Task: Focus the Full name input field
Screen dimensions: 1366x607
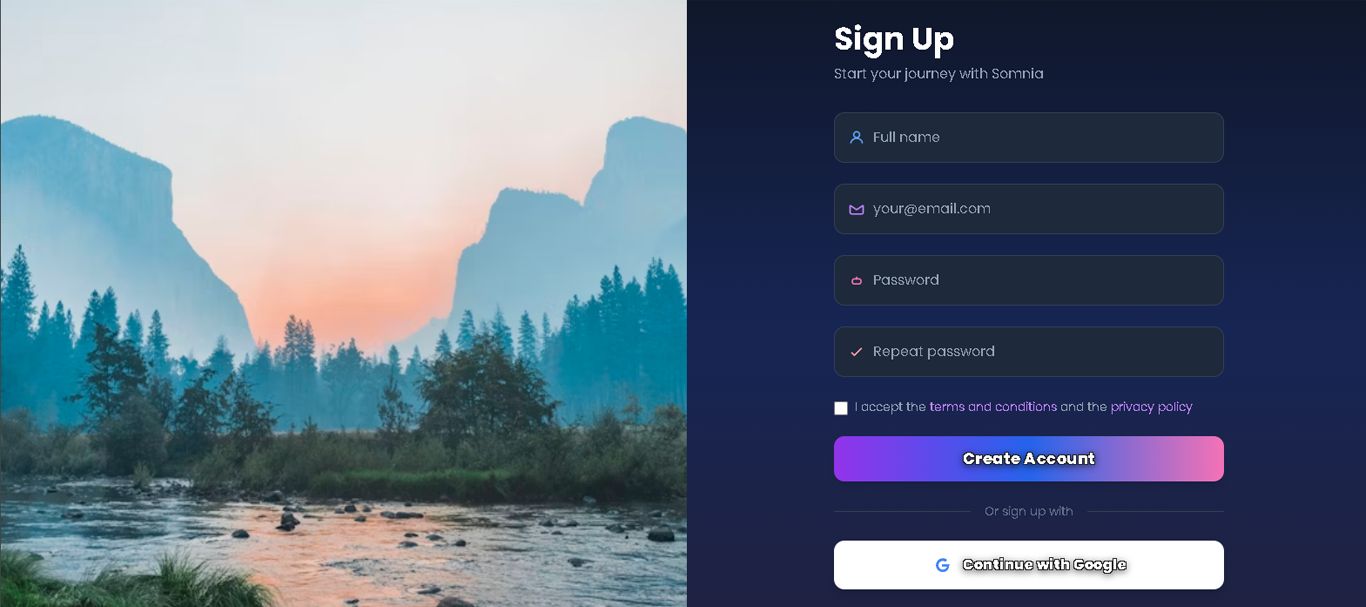Action: pyautogui.click(x=1029, y=137)
